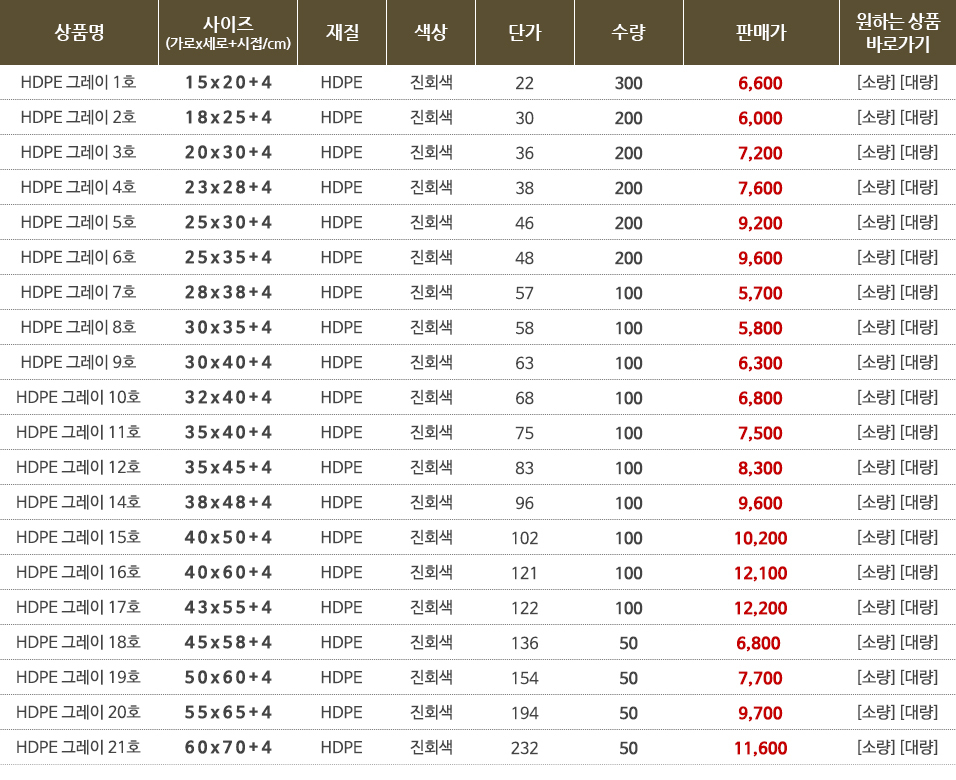Click the 사이즈 column header

228,32
